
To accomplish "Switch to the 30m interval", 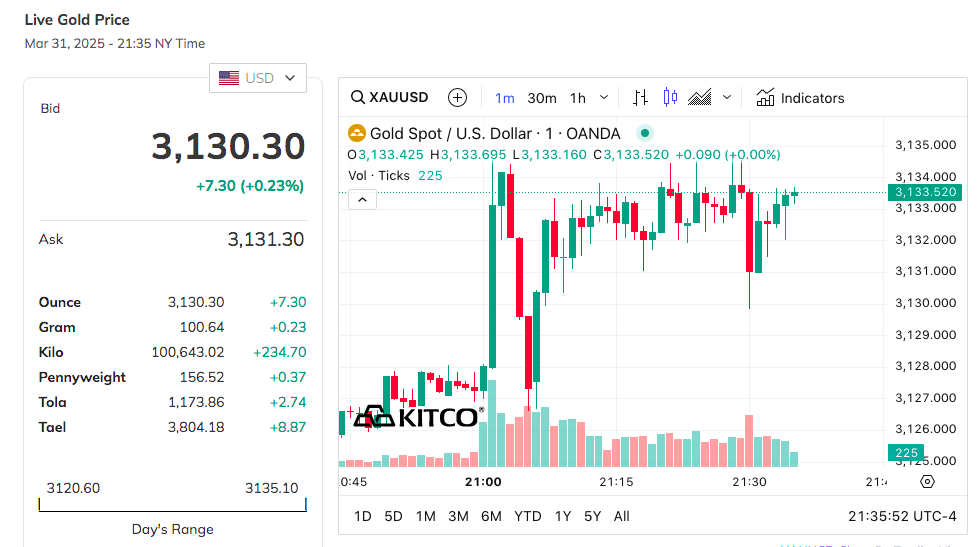I will (542, 97).
